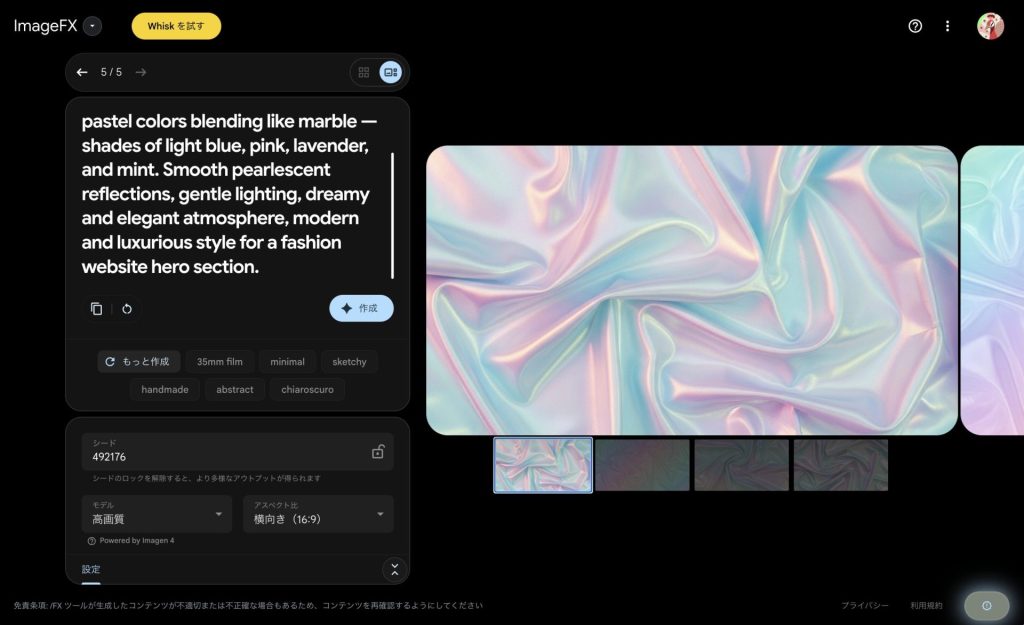Open the ImageFX app switcher dropdown

pos(92,26)
